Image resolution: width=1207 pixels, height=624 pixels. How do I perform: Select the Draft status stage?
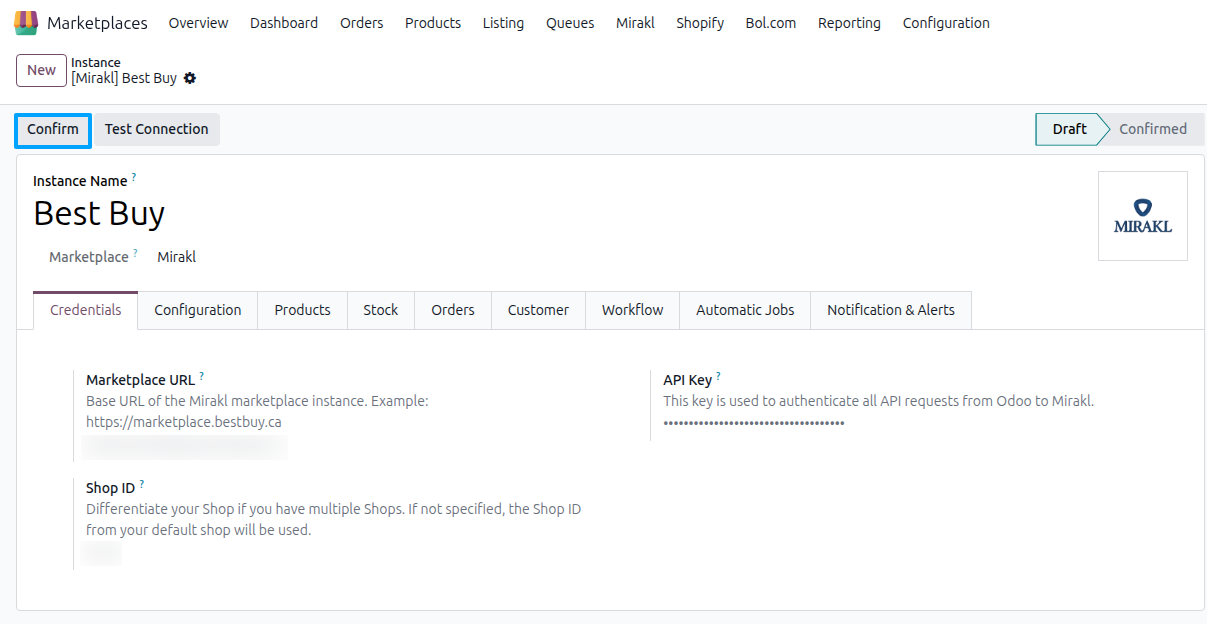point(1068,129)
